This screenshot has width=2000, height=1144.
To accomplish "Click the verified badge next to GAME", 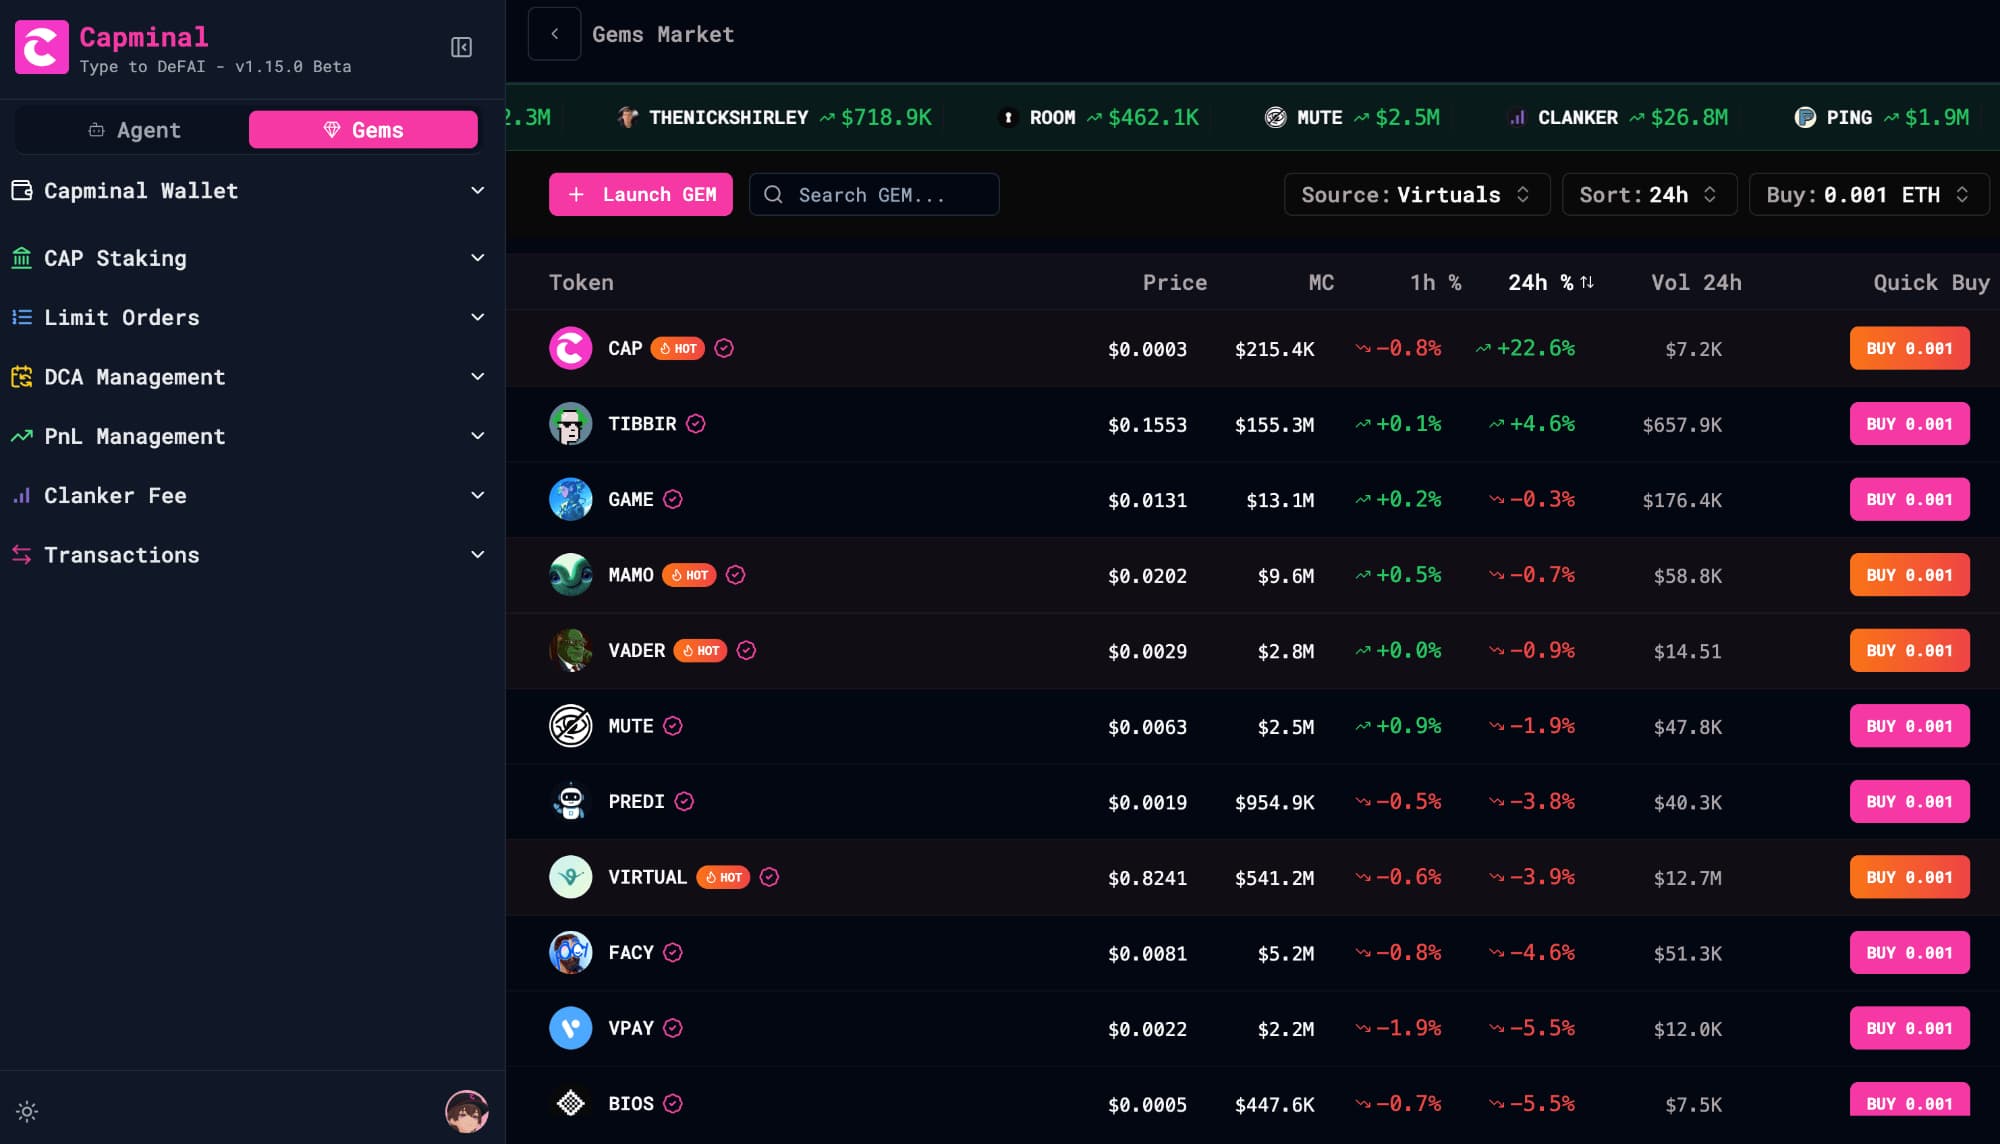I will click(x=673, y=499).
